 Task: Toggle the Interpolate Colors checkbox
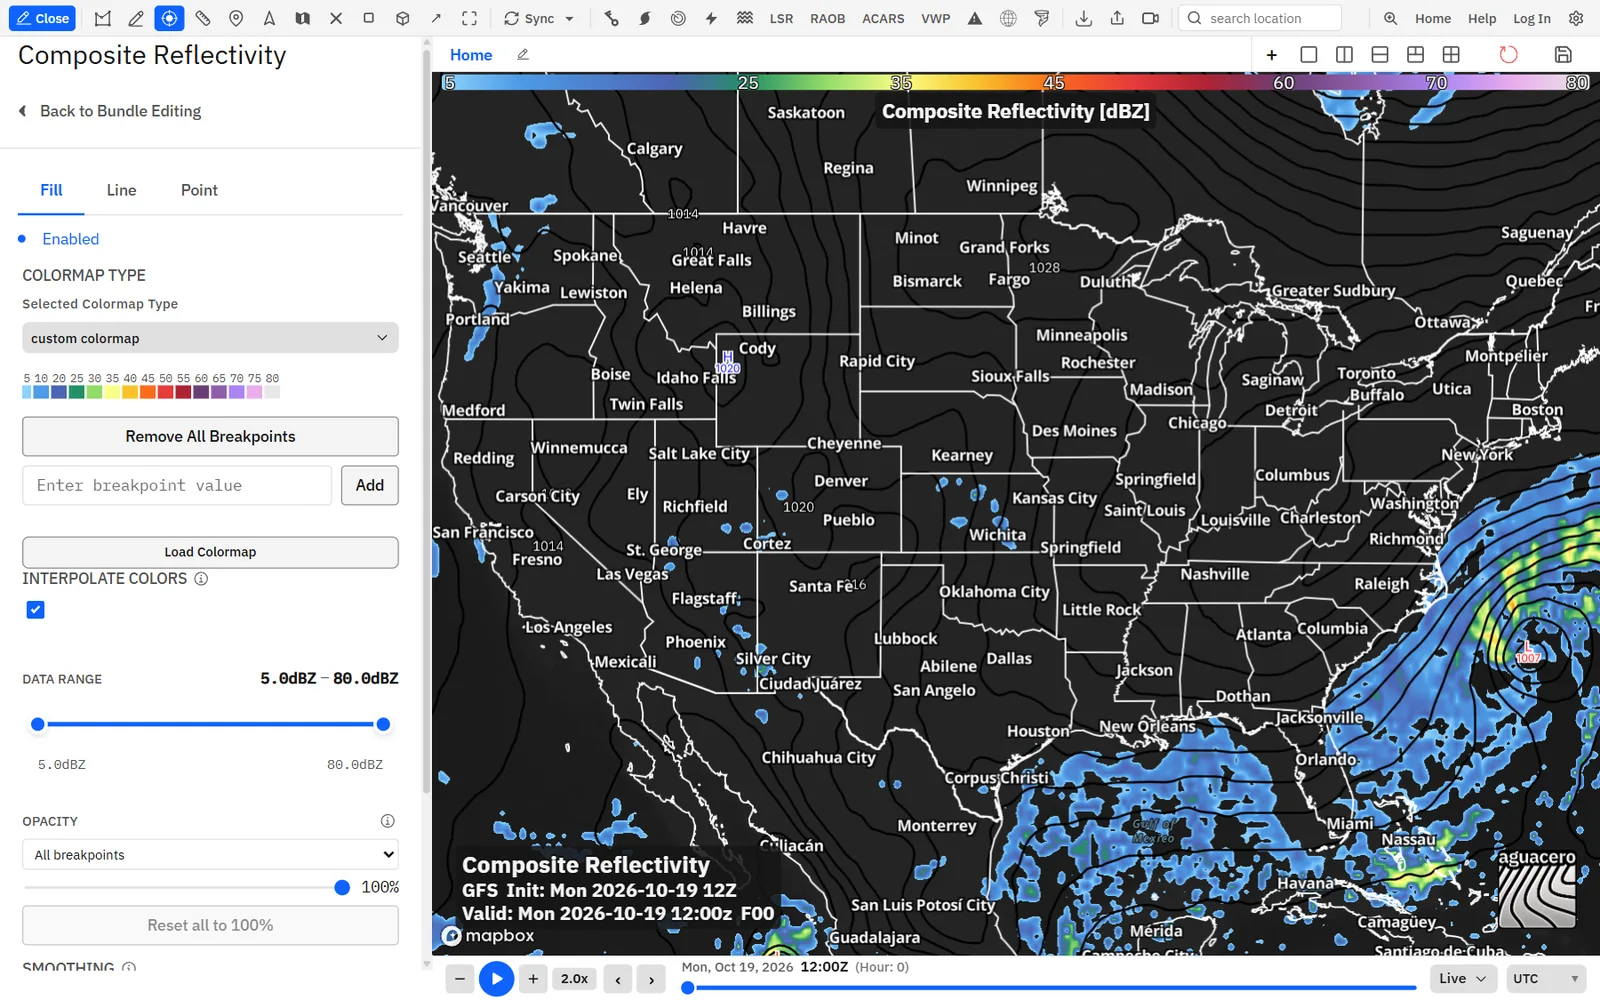(35, 610)
